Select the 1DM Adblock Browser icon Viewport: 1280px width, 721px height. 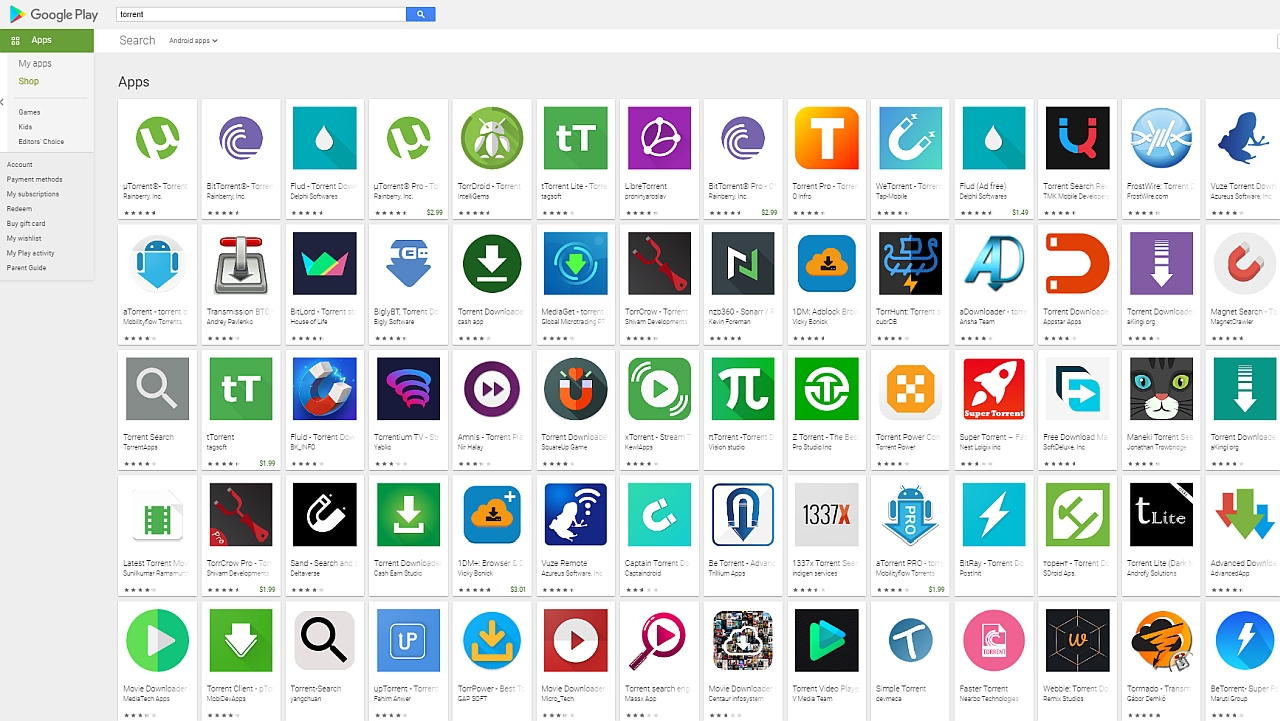pyautogui.click(x=826, y=263)
